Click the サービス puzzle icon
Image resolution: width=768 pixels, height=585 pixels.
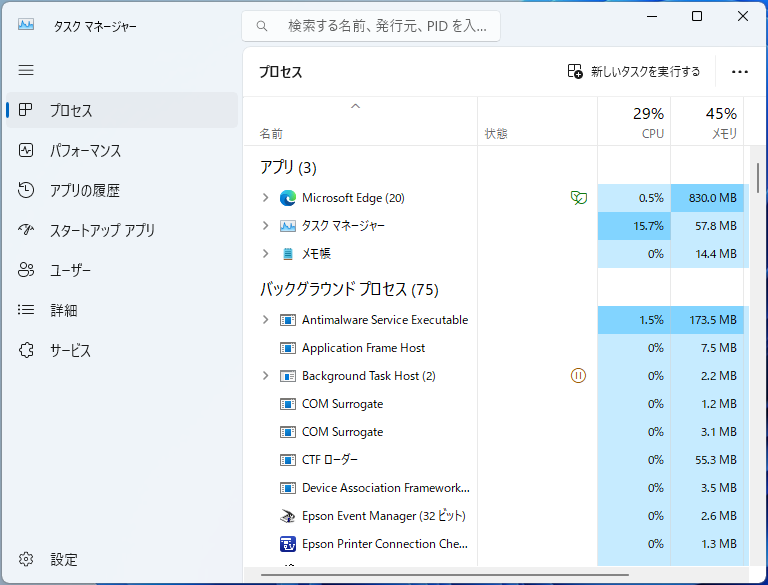tap(25, 350)
